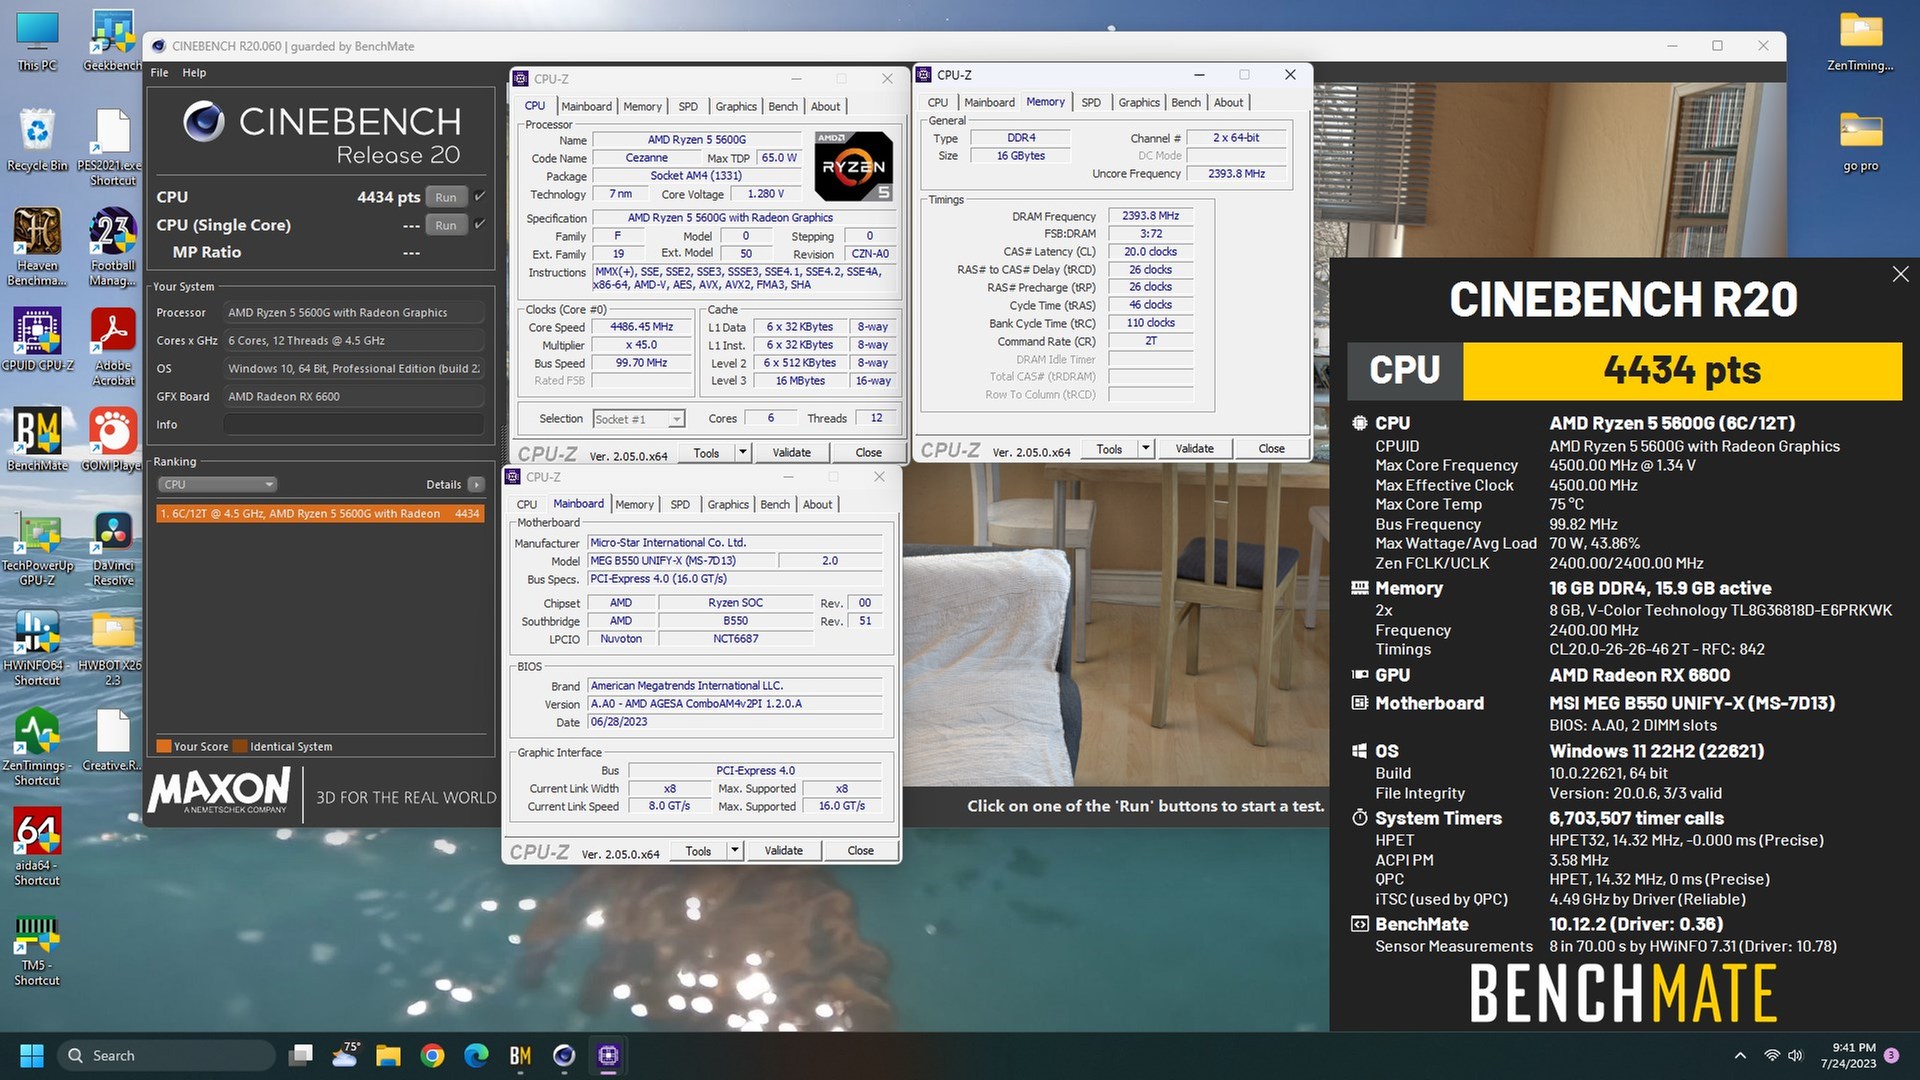Open the Recycle Bin icon

click(x=37, y=140)
